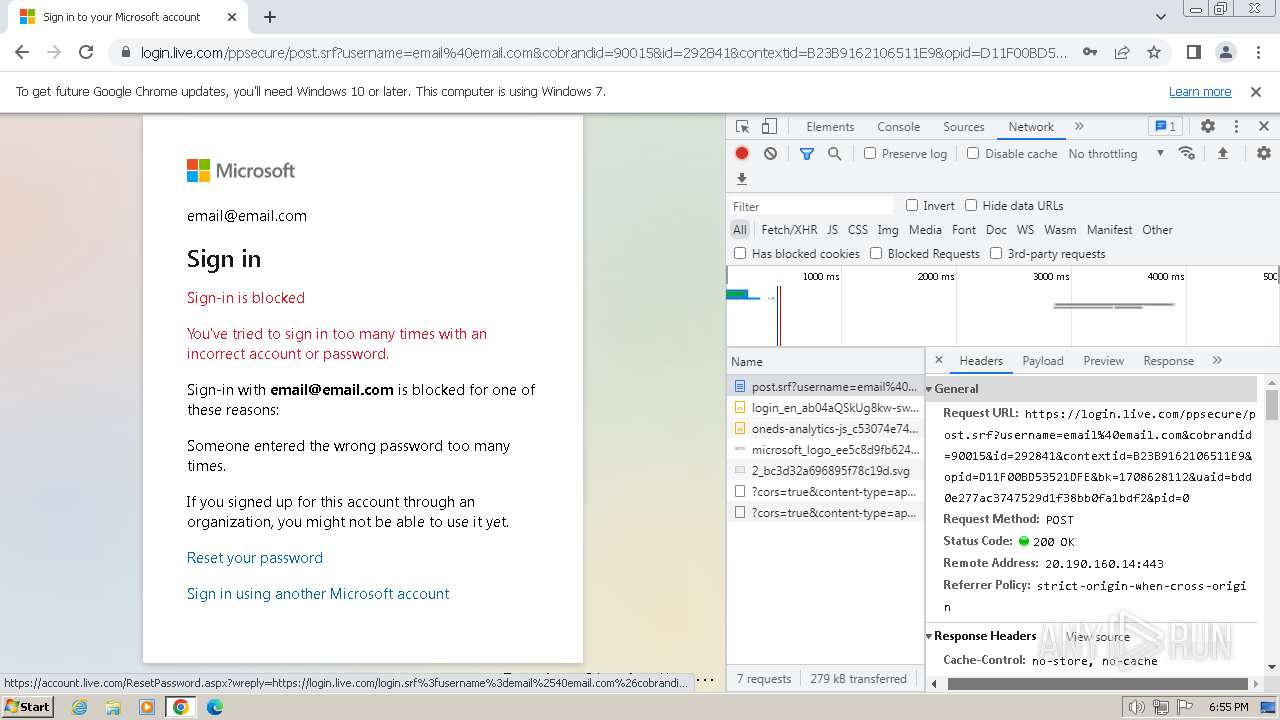Switch to the Elements panel
This screenshot has width=1280, height=720.
[x=830, y=127]
